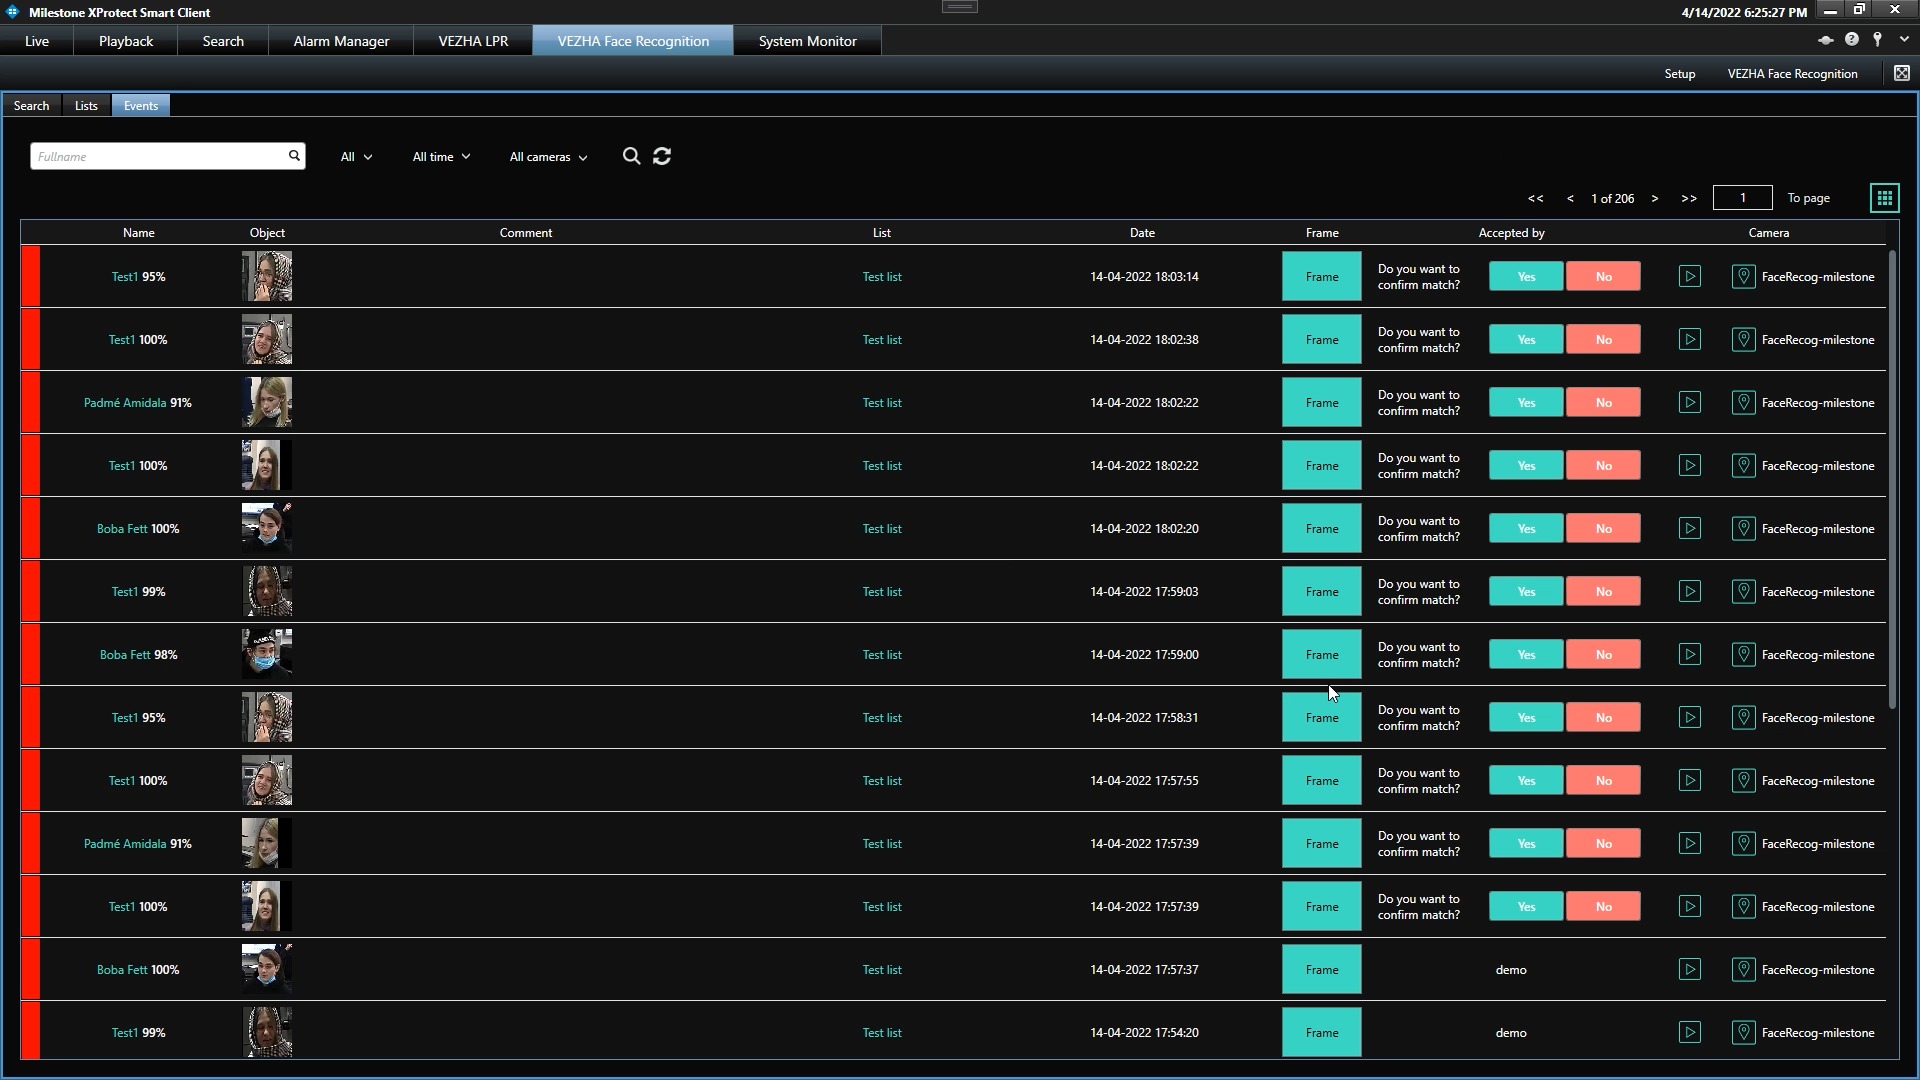Image resolution: width=1920 pixels, height=1080 pixels.
Task: Sort by the Date column header
Action: (x=1142, y=233)
